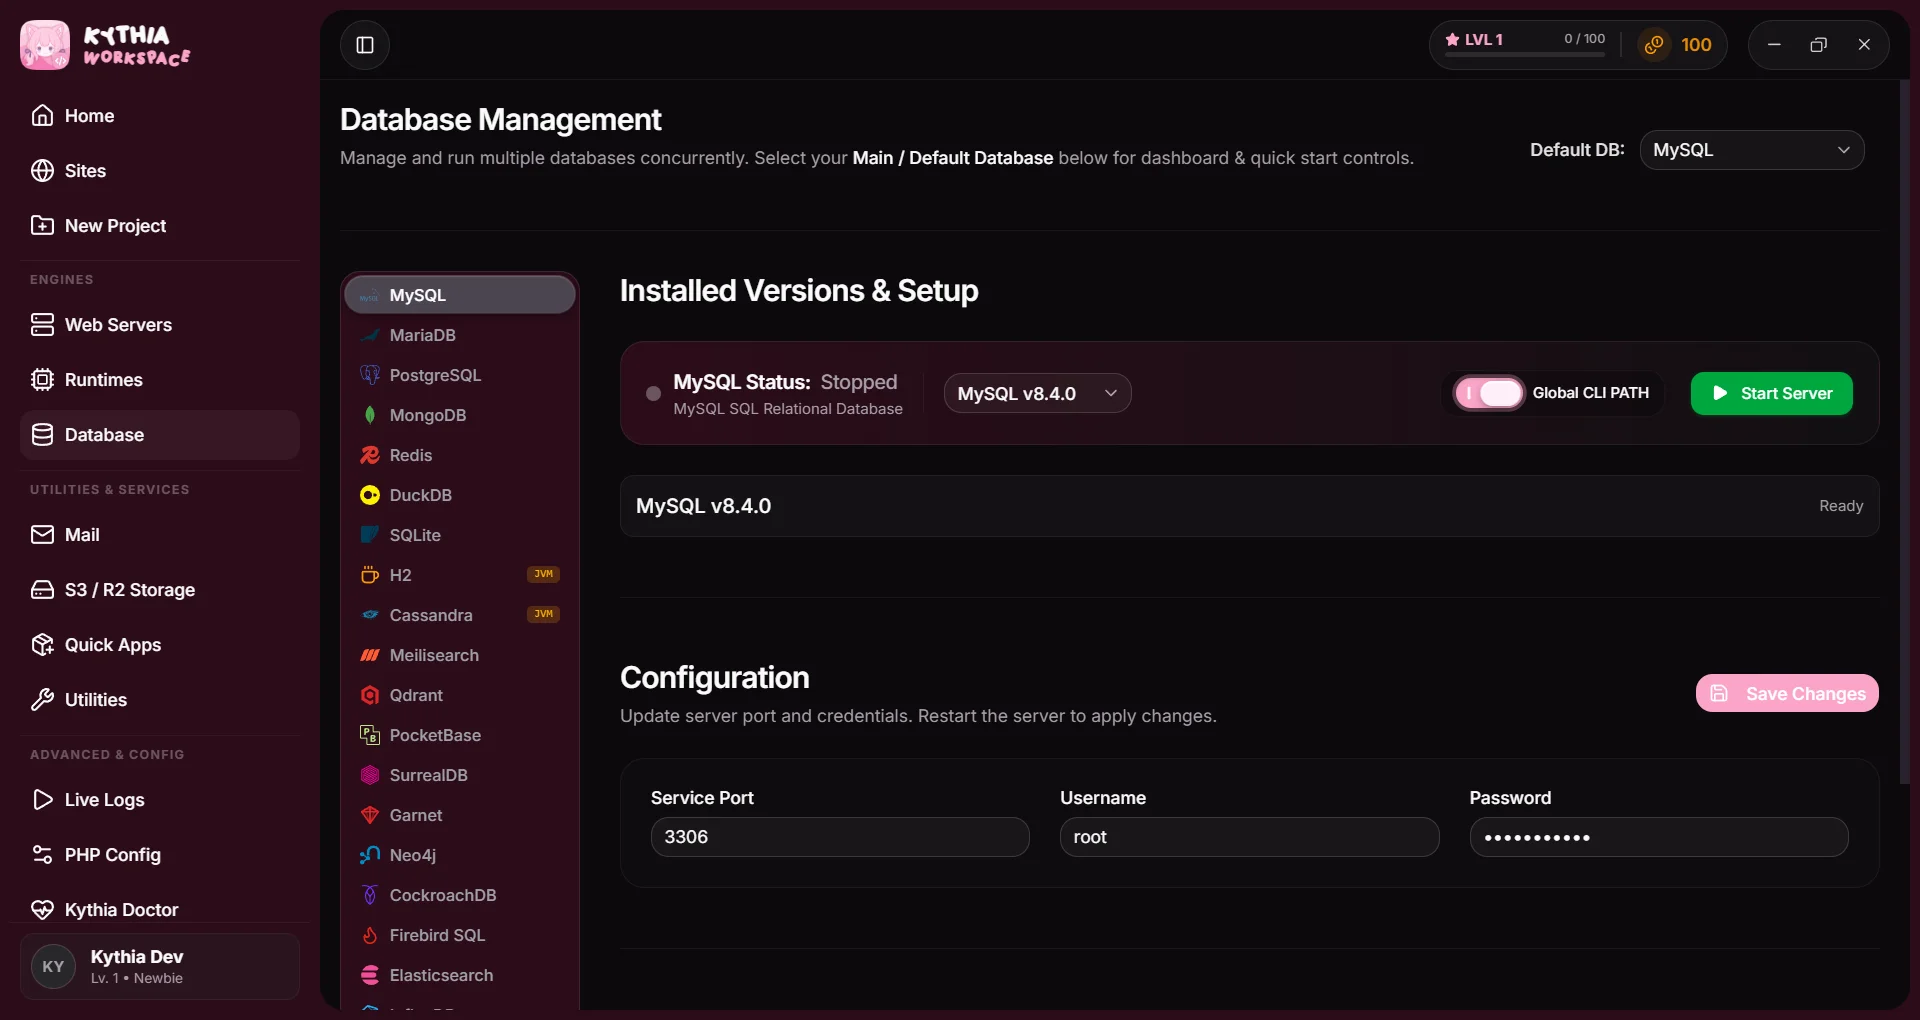
Task: Click the Firebird SQL flame icon
Action: (370, 935)
